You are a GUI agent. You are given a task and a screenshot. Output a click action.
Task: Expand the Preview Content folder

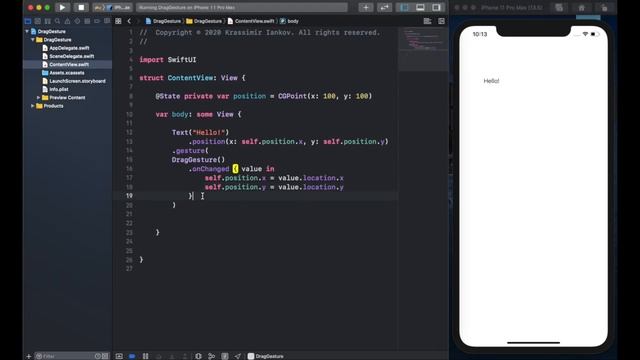38,98
